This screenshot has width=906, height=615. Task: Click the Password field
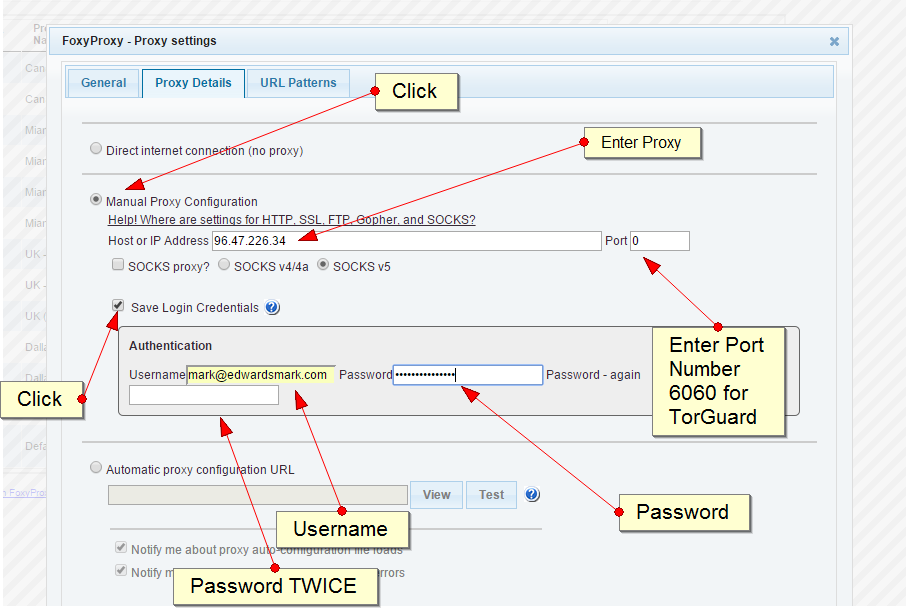pyautogui.click(x=468, y=375)
